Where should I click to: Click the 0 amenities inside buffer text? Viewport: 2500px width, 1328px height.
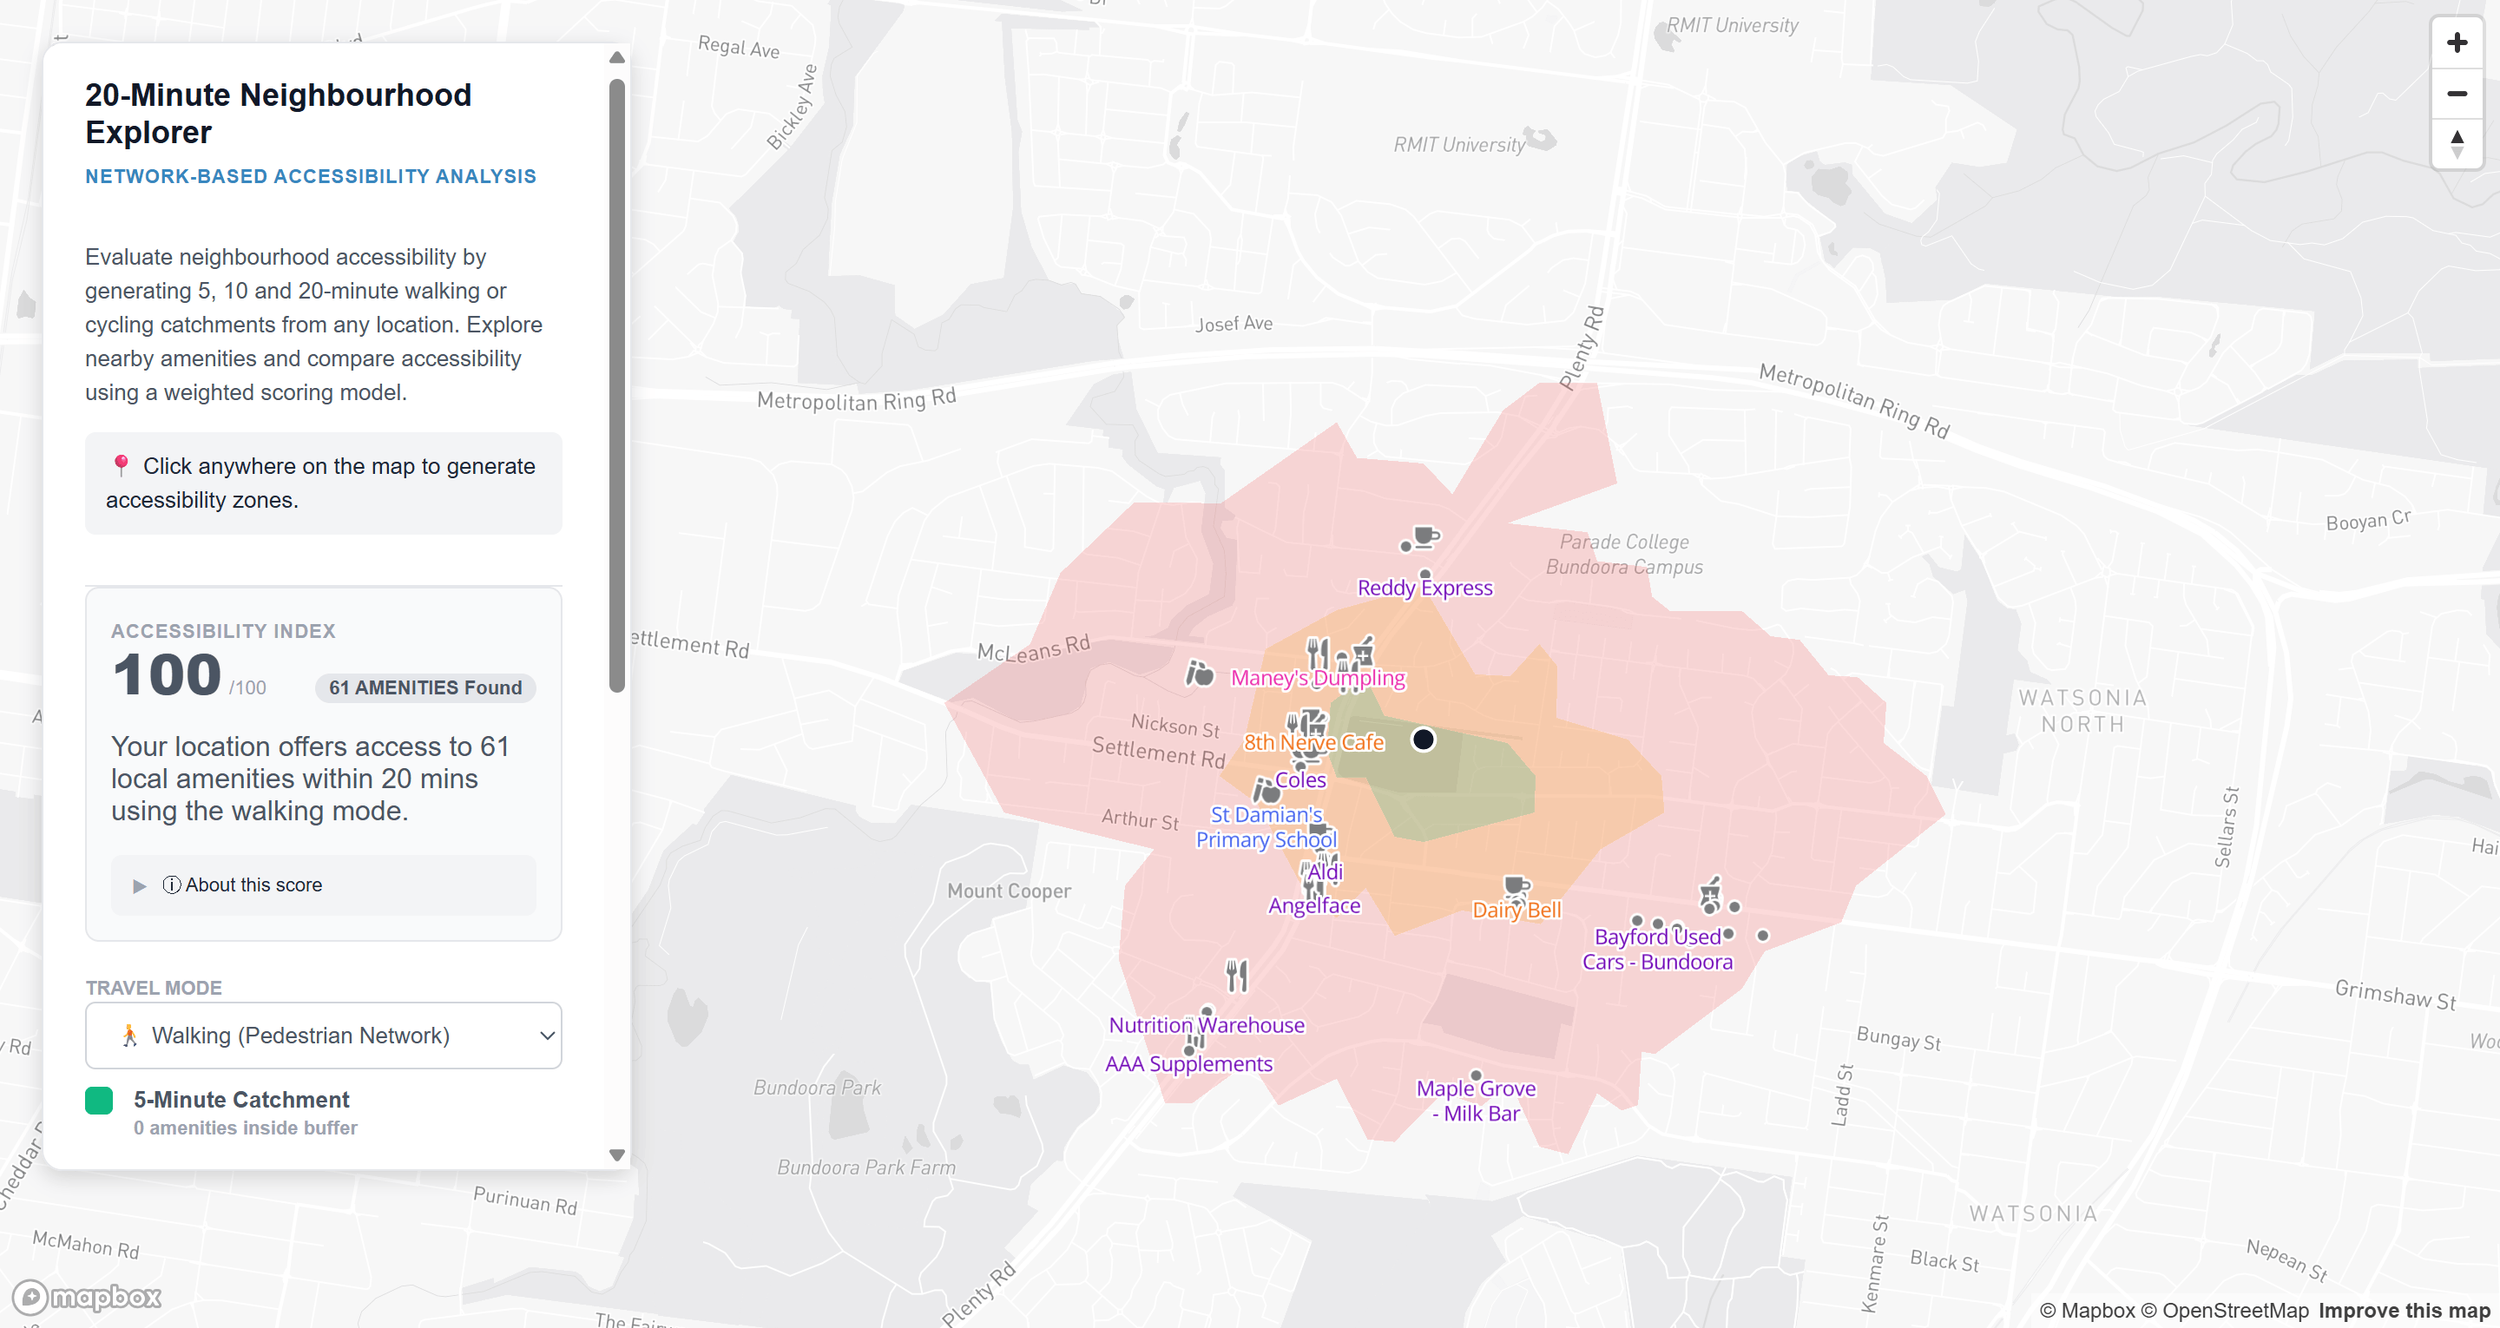(x=245, y=1128)
